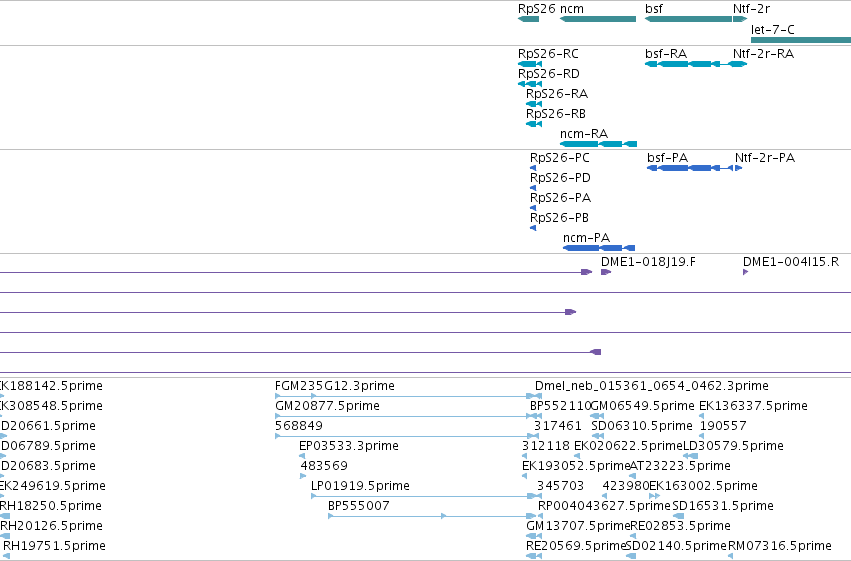The height and width of the screenshot is (561, 851).
Task: Select the RpS26-RD transcript label
Action: 549,74
